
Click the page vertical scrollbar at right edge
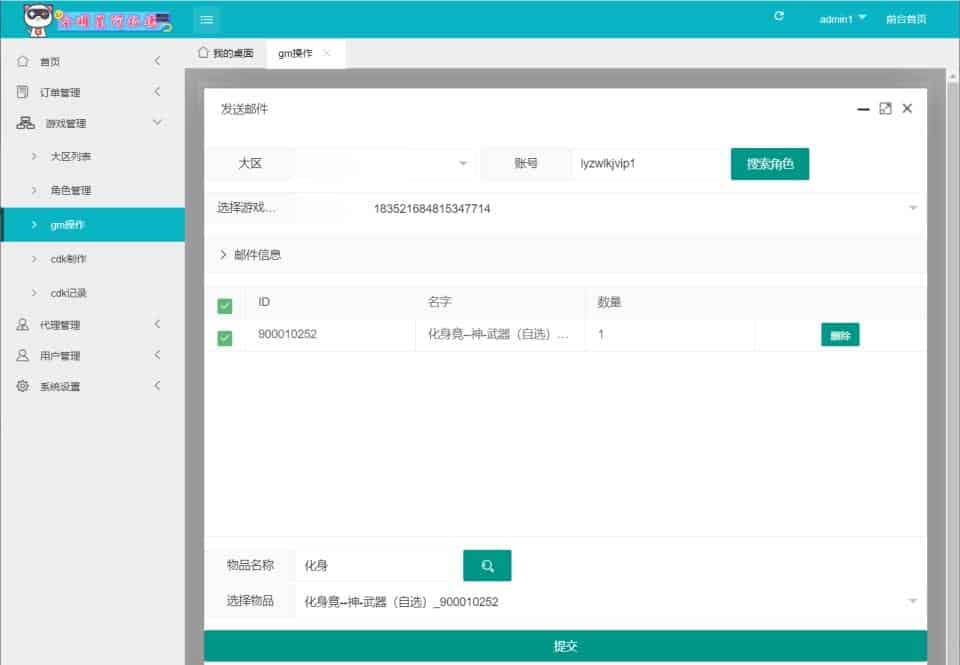952,367
